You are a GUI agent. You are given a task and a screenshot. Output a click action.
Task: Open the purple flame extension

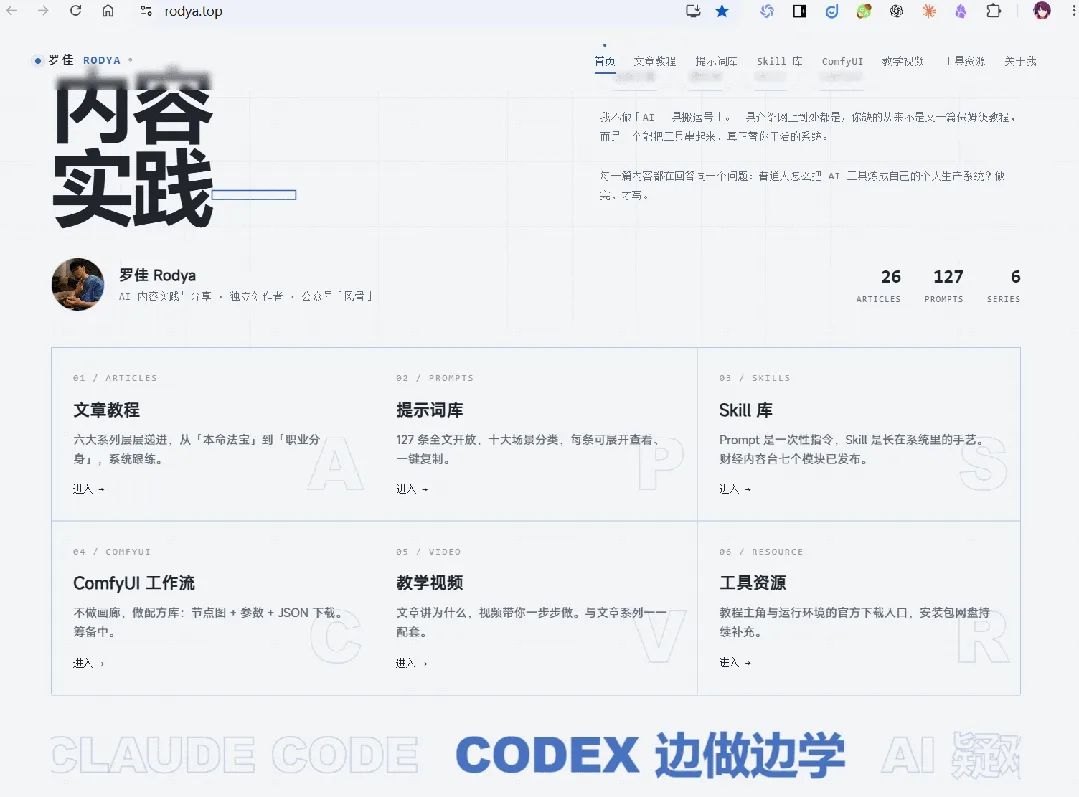961,11
